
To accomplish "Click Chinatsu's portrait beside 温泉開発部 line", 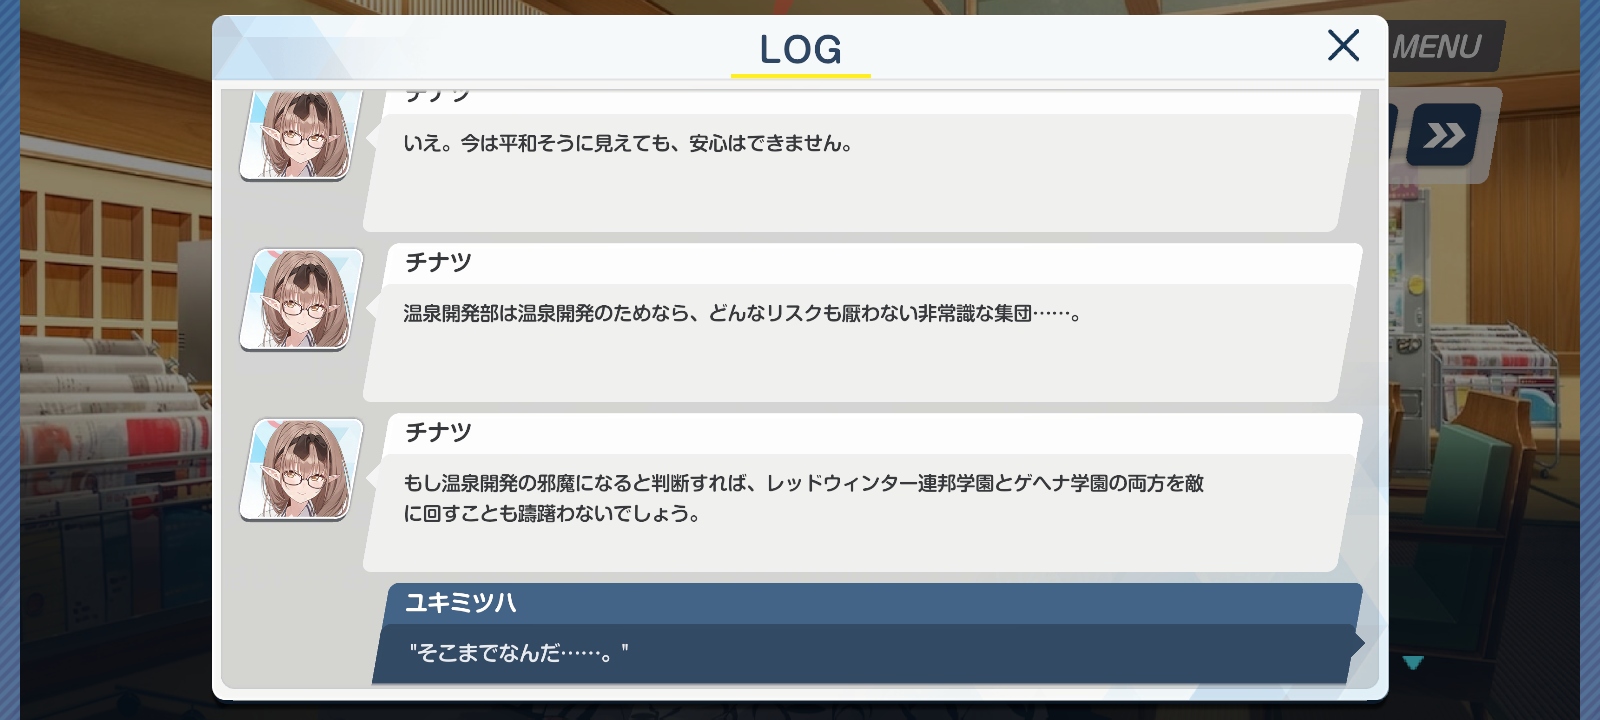I will tap(301, 300).
